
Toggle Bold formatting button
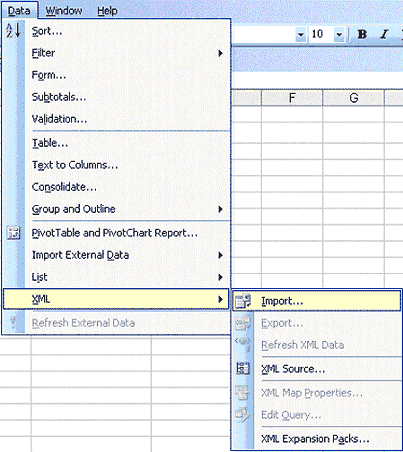click(x=362, y=34)
